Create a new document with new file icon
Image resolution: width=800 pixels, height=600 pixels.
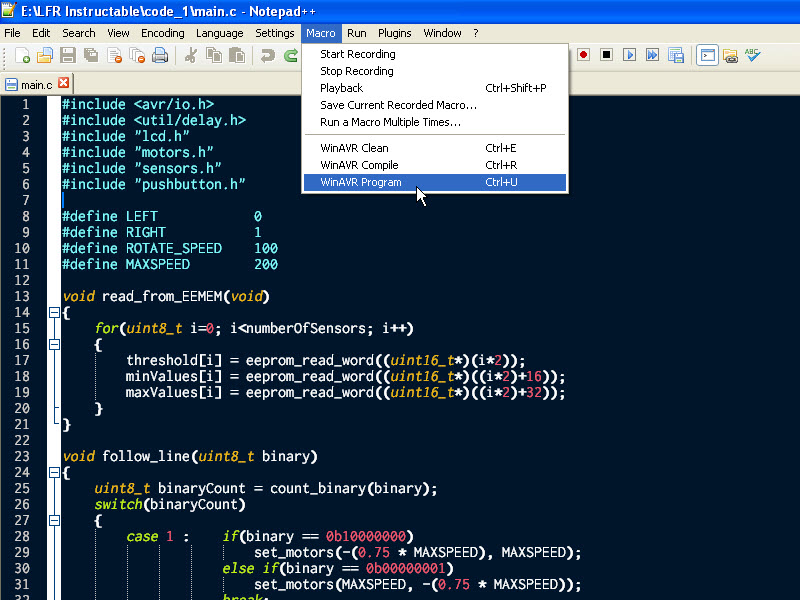click(21, 55)
